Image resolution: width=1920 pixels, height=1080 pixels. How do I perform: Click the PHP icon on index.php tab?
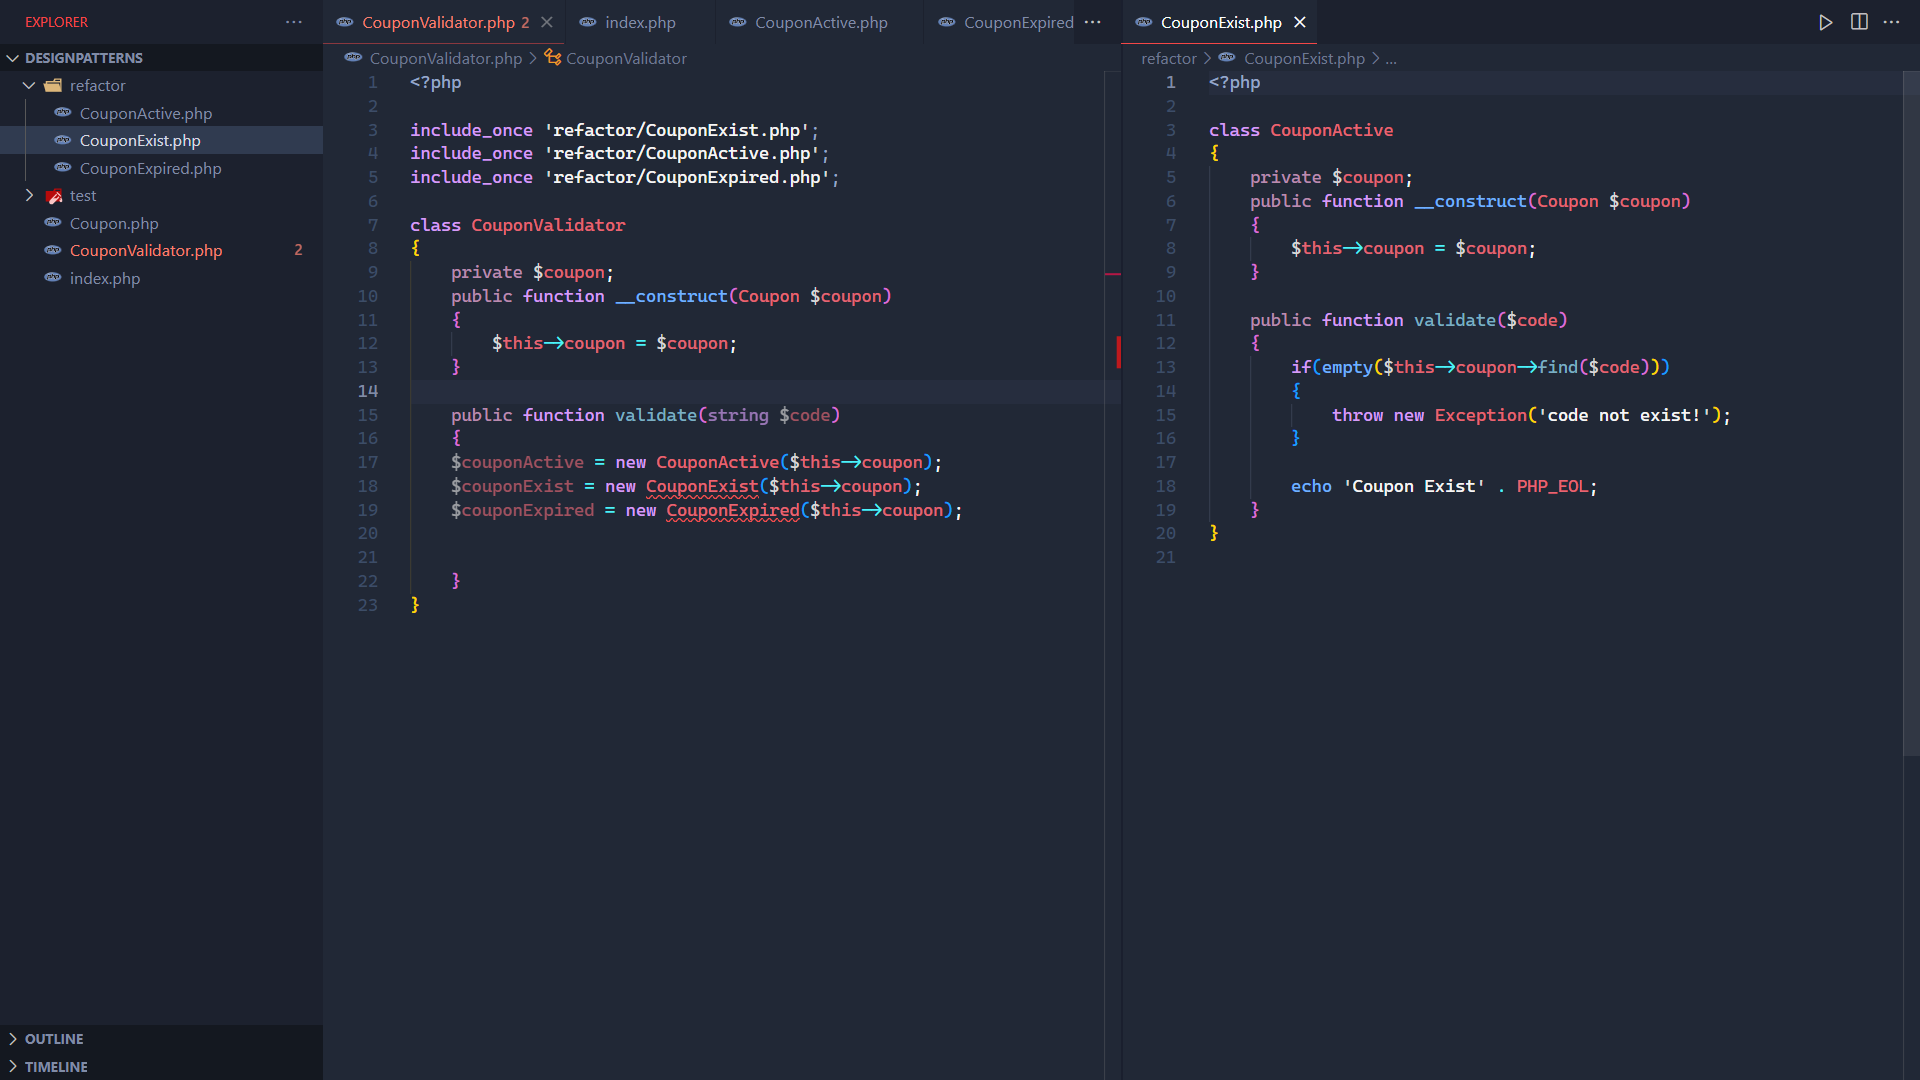[587, 22]
